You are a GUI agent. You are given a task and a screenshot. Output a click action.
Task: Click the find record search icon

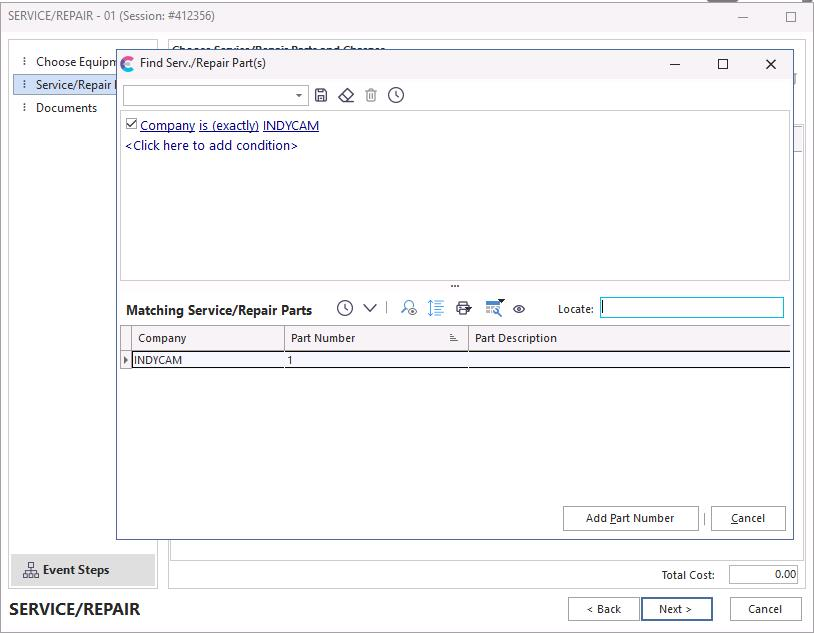pyautogui.click(x=409, y=308)
